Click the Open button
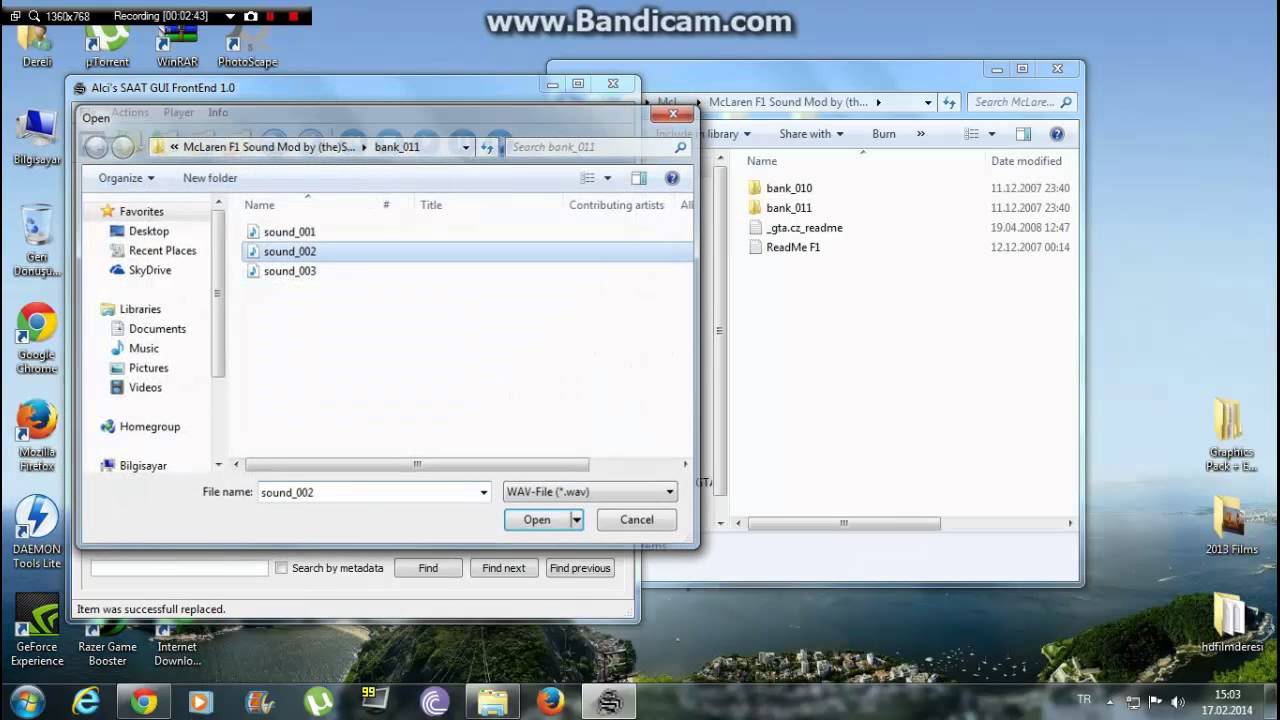Viewport: 1280px width, 720px height. (537, 520)
